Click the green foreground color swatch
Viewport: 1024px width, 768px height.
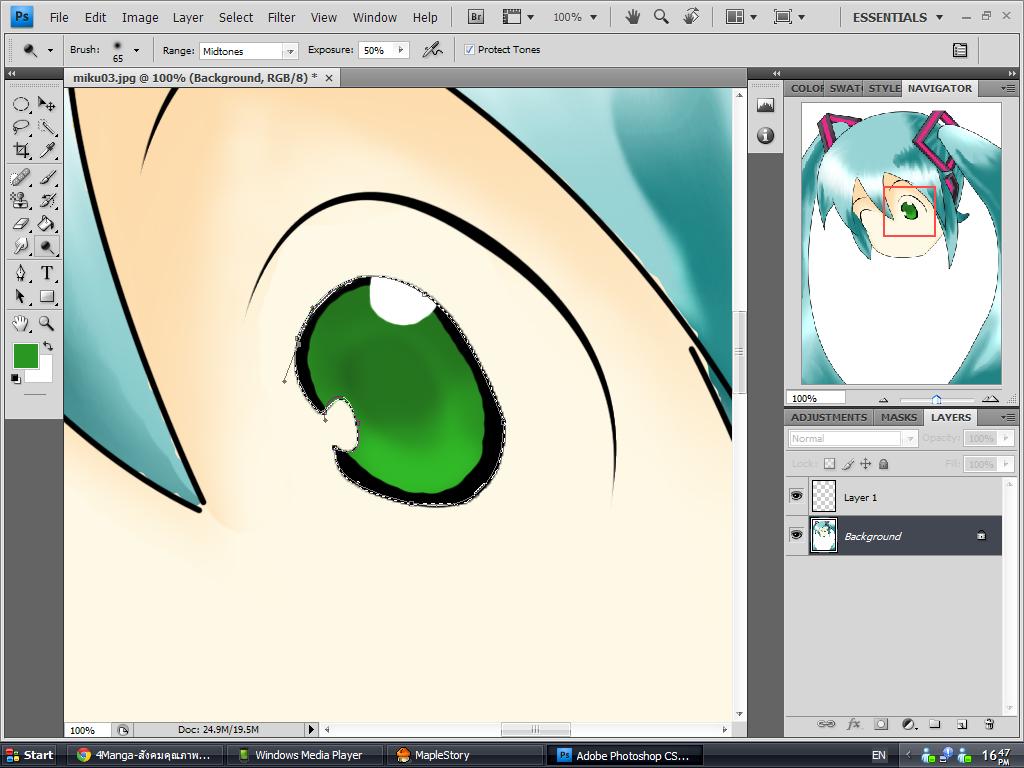pos(25,357)
